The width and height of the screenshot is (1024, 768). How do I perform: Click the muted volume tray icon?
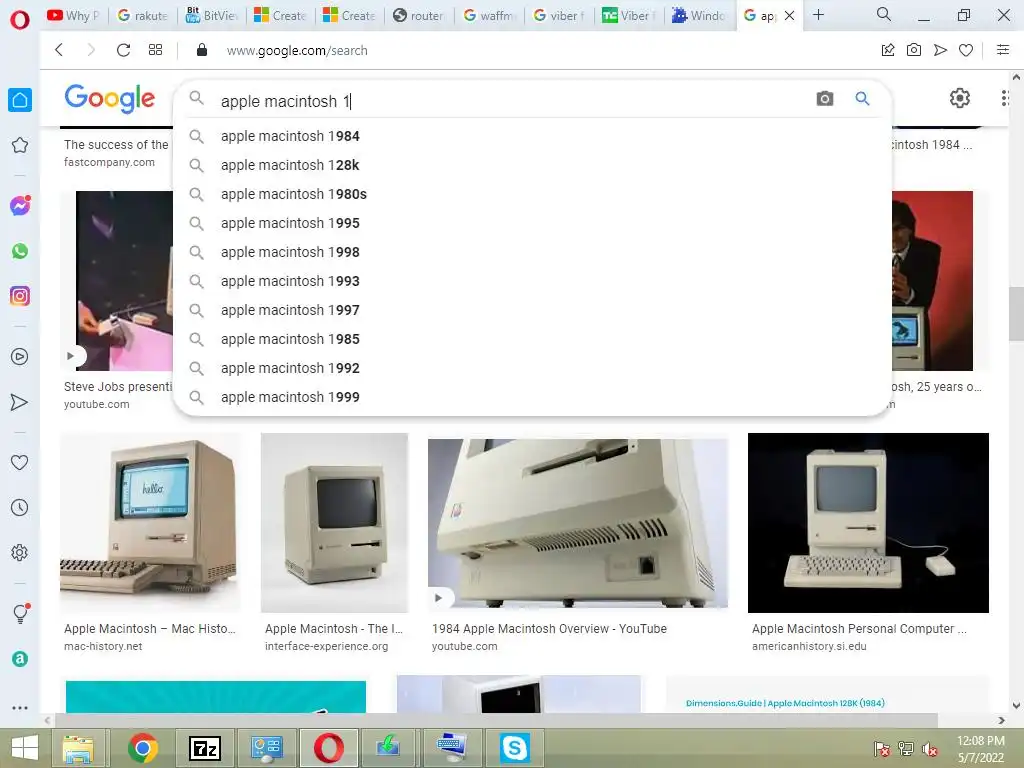pos(929,749)
